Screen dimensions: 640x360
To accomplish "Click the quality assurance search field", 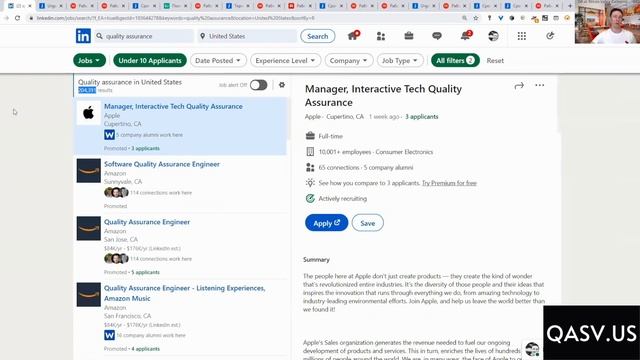I will [144, 36].
